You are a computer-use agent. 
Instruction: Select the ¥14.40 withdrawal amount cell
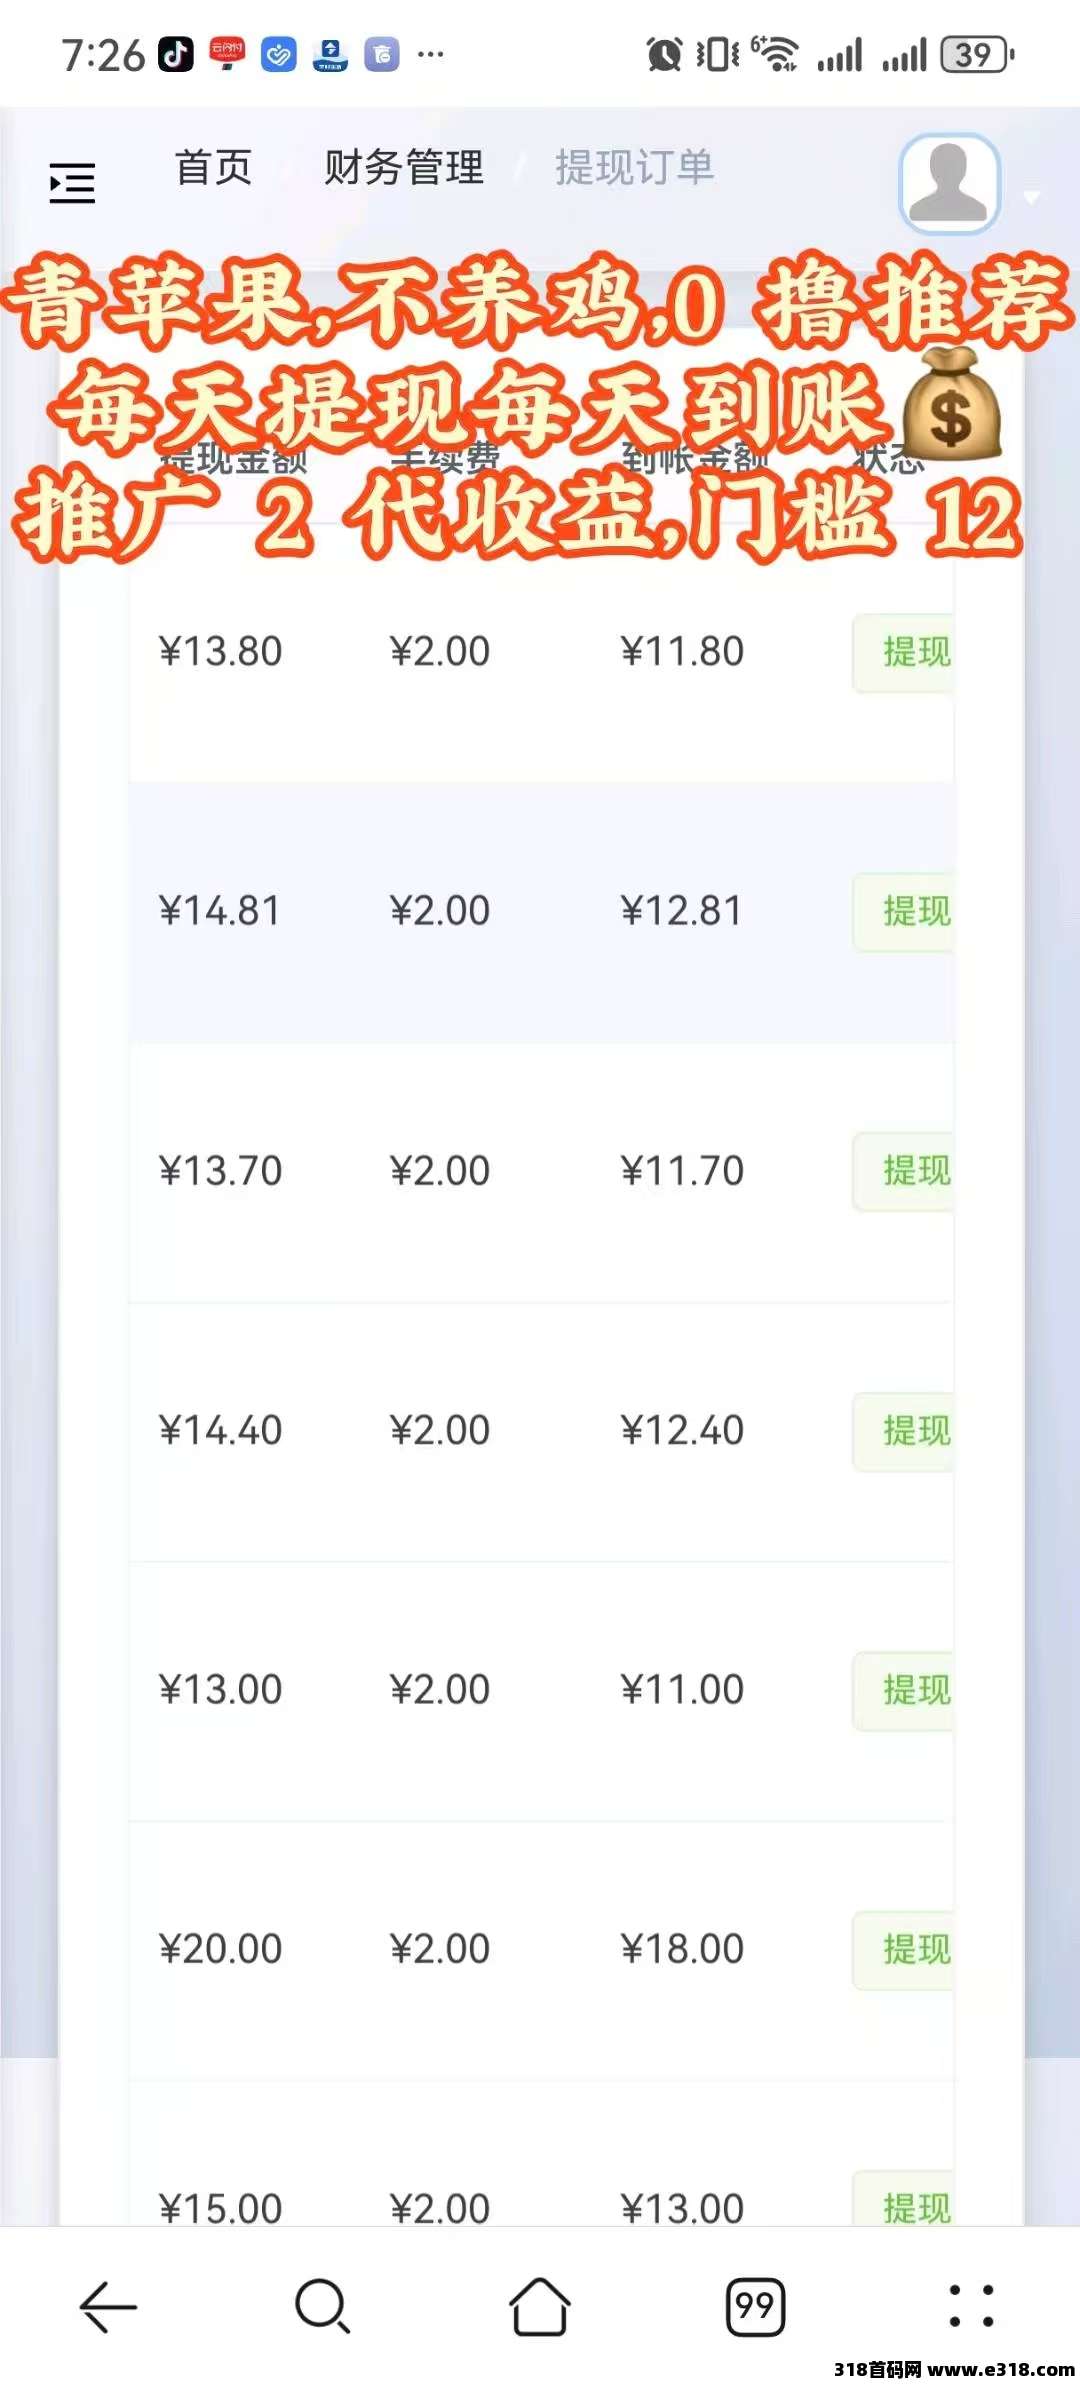(220, 1430)
